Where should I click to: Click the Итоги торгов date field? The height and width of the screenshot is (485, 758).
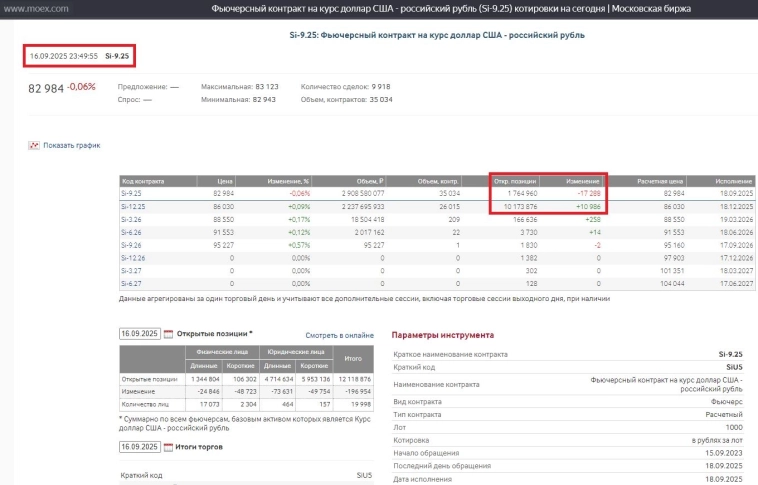[x=139, y=447]
